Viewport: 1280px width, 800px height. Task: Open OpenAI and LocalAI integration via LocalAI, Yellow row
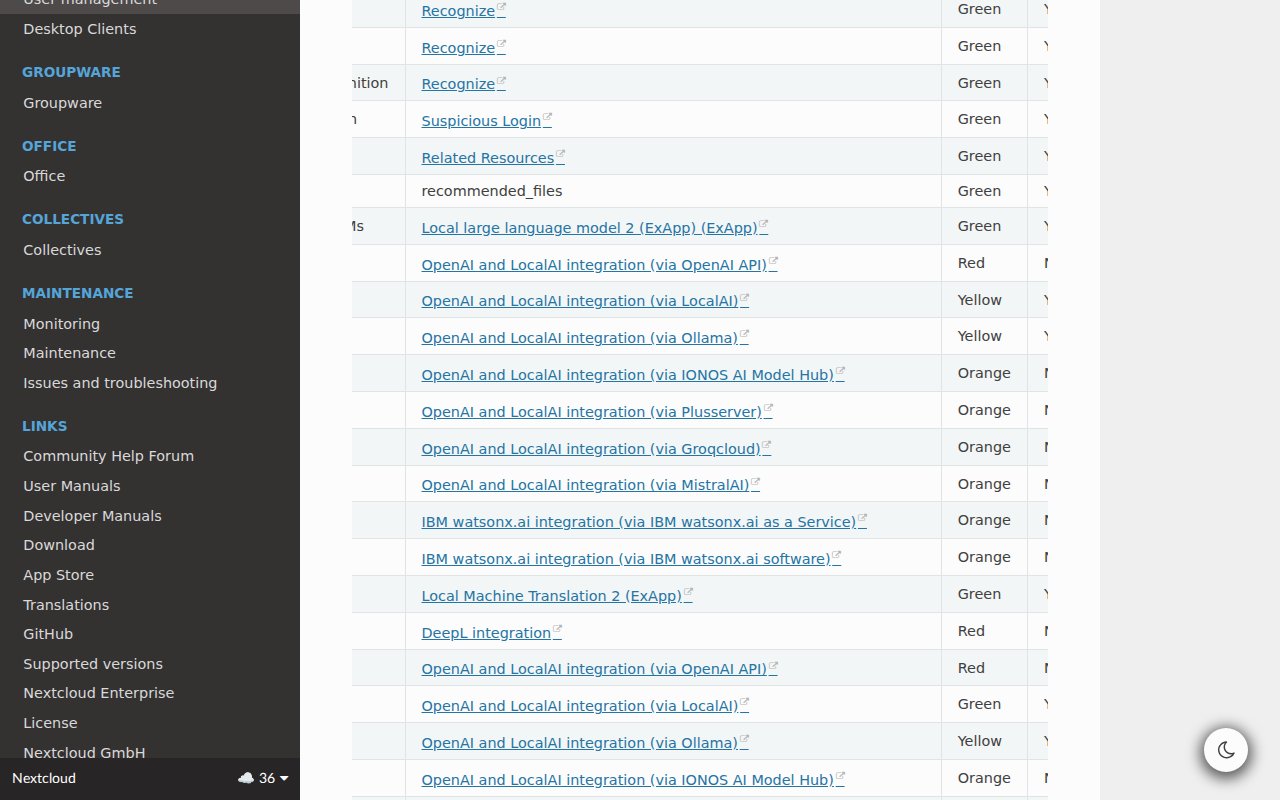(580, 301)
